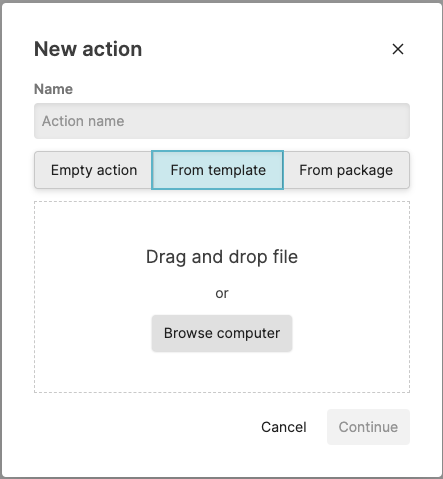Focus the Action name input field
Image resolution: width=443 pixels, height=479 pixels.
point(222,121)
